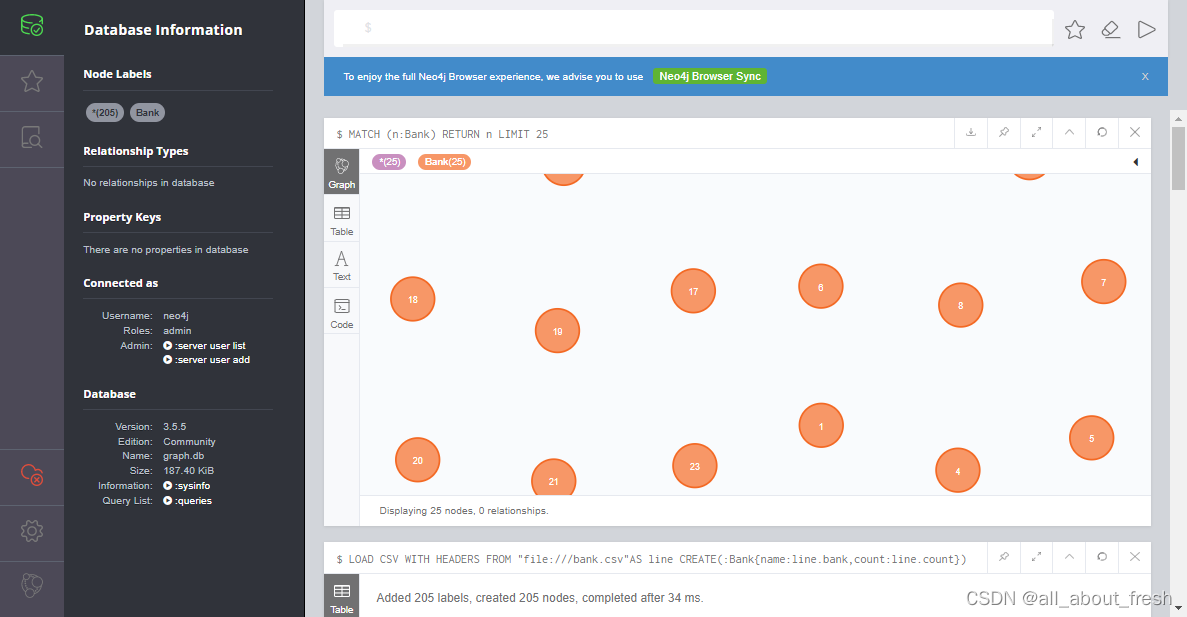Open the Browser Settings gear icon

32,531
